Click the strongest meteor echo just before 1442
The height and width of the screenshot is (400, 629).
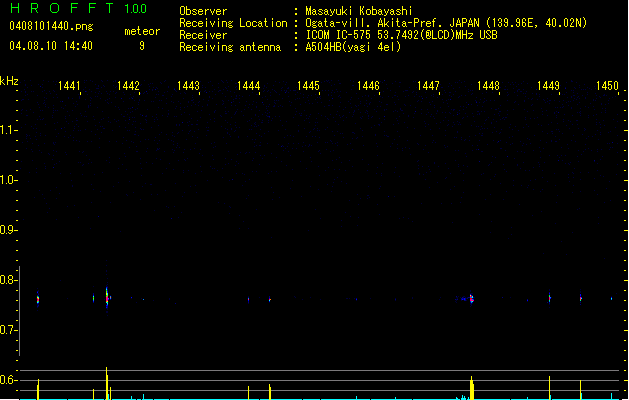107,298
